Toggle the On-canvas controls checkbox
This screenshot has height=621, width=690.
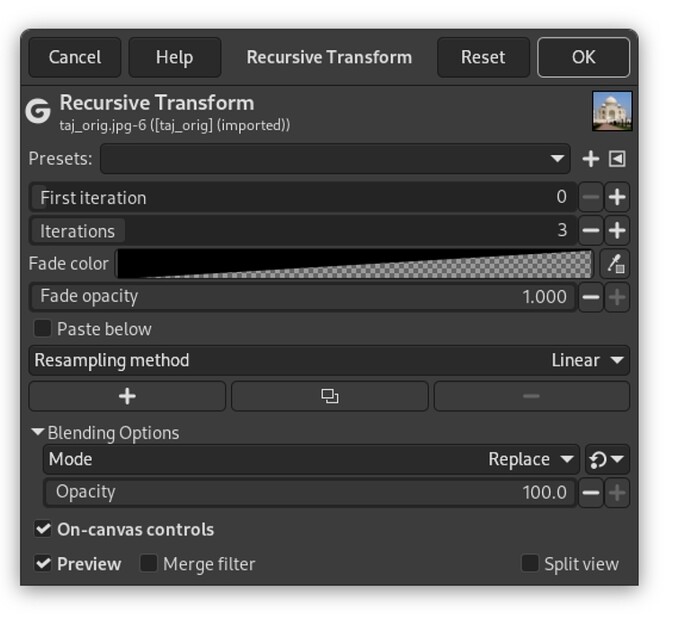click(43, 529)
